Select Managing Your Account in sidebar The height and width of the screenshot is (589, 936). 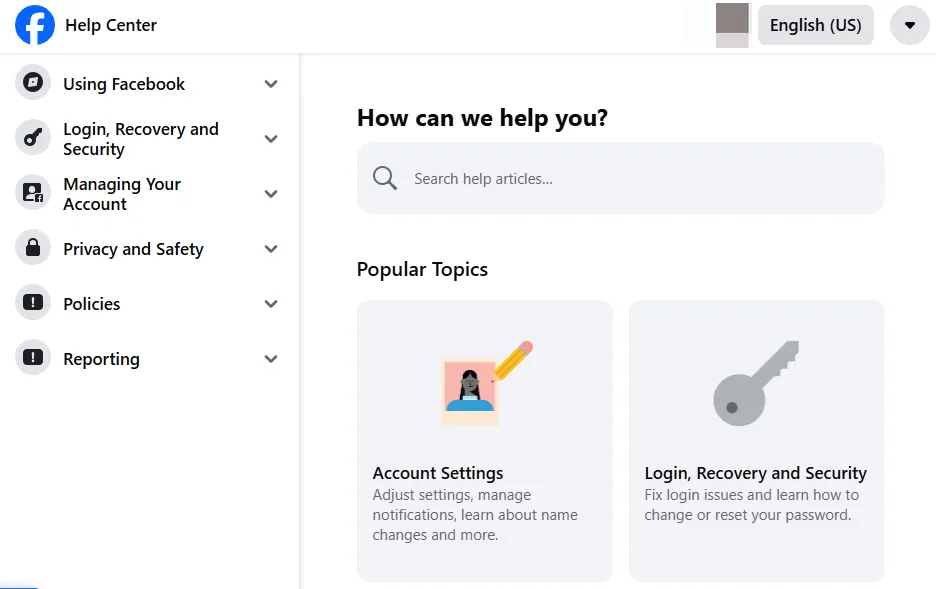tap(122, 193)
